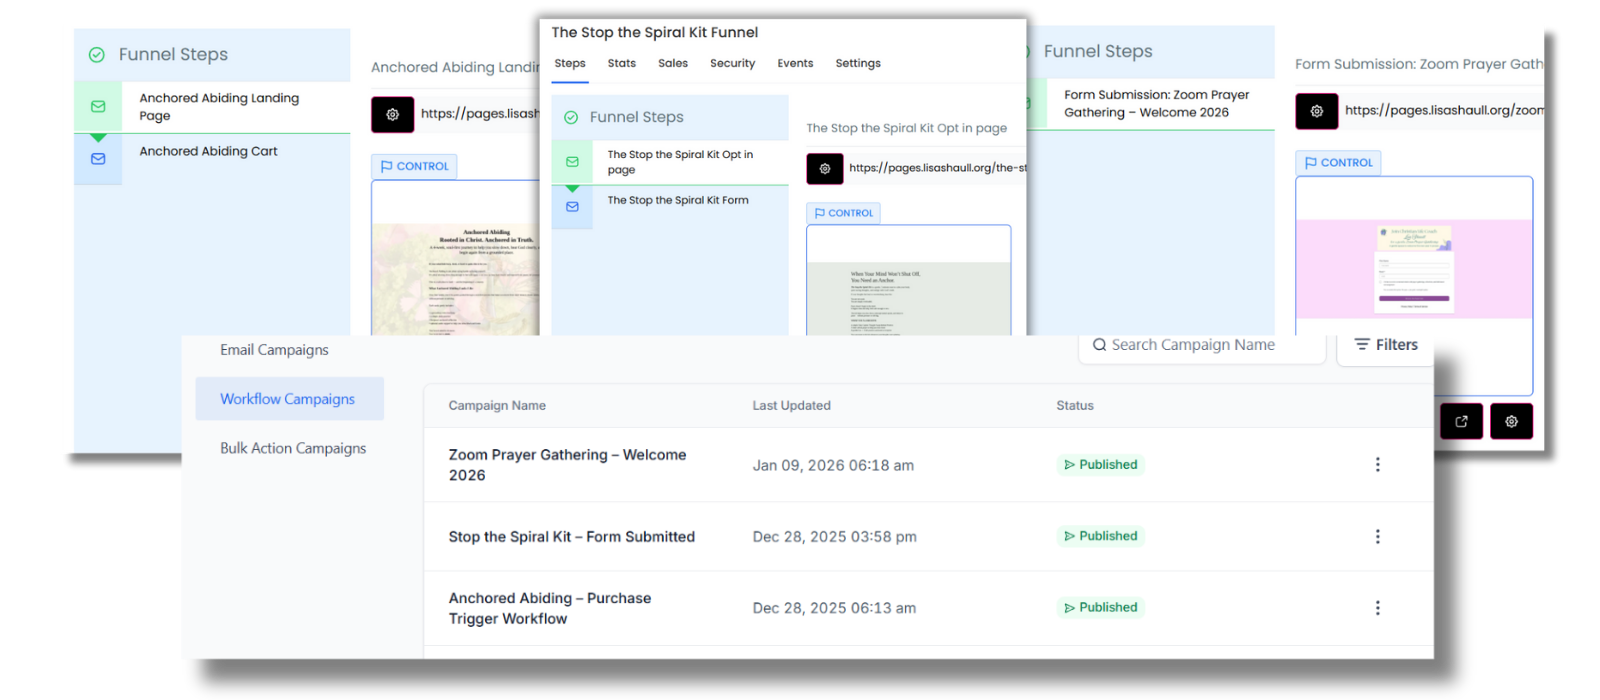Click CONTROL tag in Zoom Prayer Gathering panel
Screen dimensions: 1600x700
tap(1339, 162)
